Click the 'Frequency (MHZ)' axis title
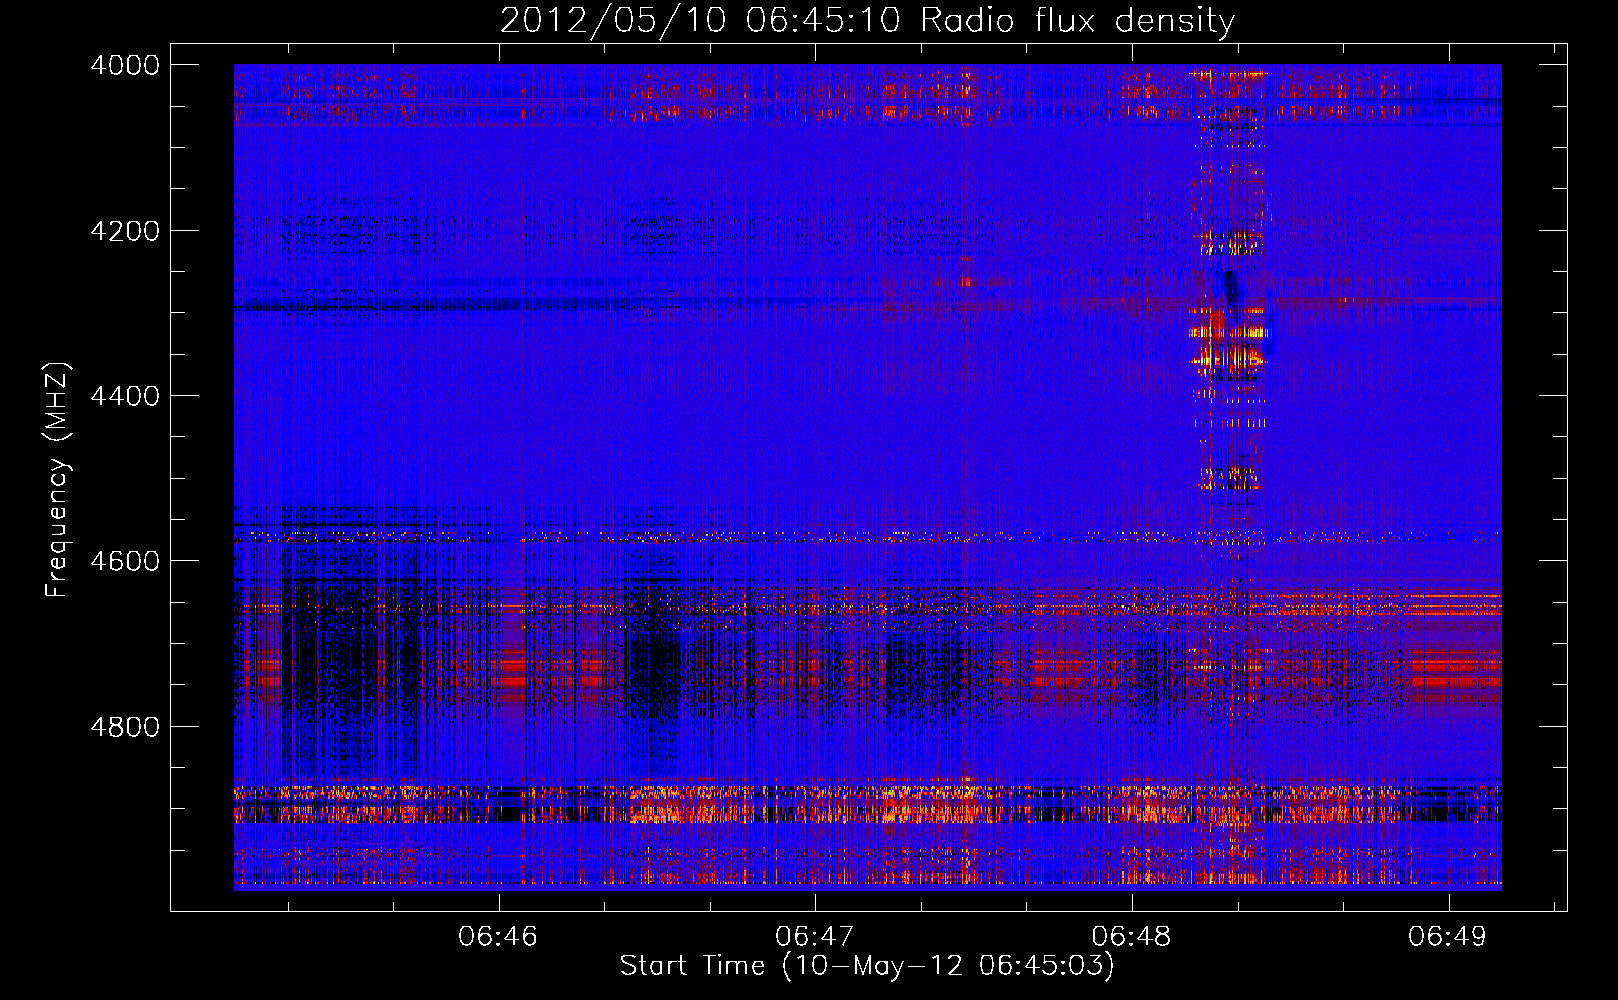1618x1000 pixels. click(x=57, y=480)
